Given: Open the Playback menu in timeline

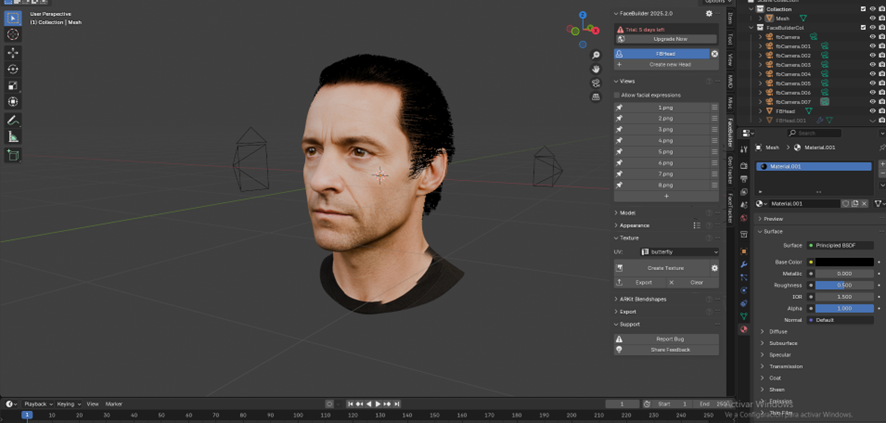Looking at the screenshot, I should 36,404.
